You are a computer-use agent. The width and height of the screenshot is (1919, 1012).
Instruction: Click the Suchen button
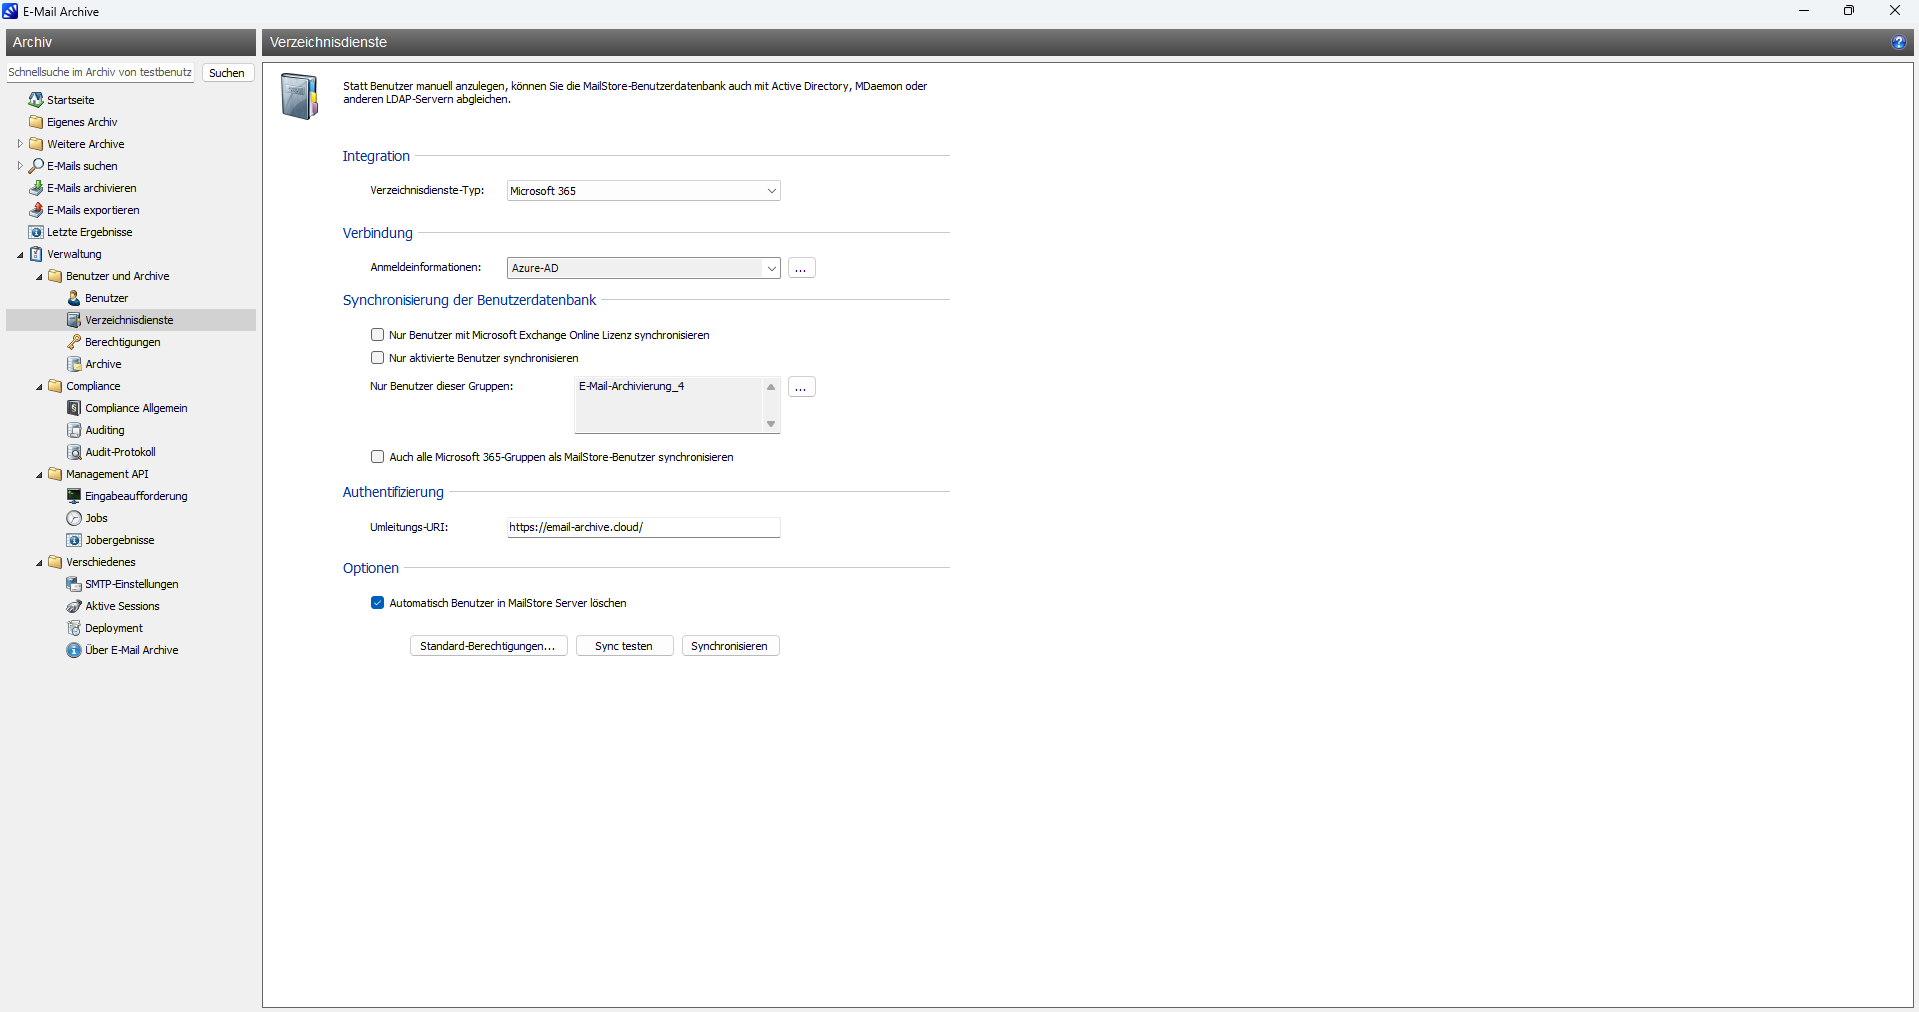(227, 73)
